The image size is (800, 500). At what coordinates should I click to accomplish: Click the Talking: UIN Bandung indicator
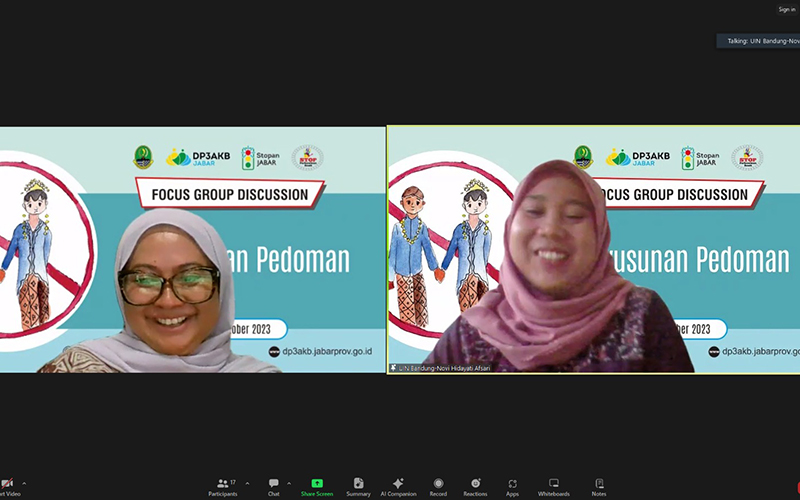pos(760,41)
